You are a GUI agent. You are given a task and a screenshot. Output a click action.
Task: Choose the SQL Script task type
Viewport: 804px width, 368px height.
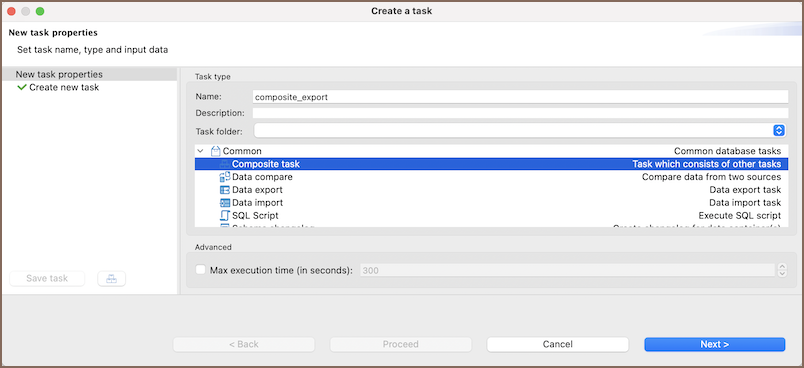(x=491, y=215)
